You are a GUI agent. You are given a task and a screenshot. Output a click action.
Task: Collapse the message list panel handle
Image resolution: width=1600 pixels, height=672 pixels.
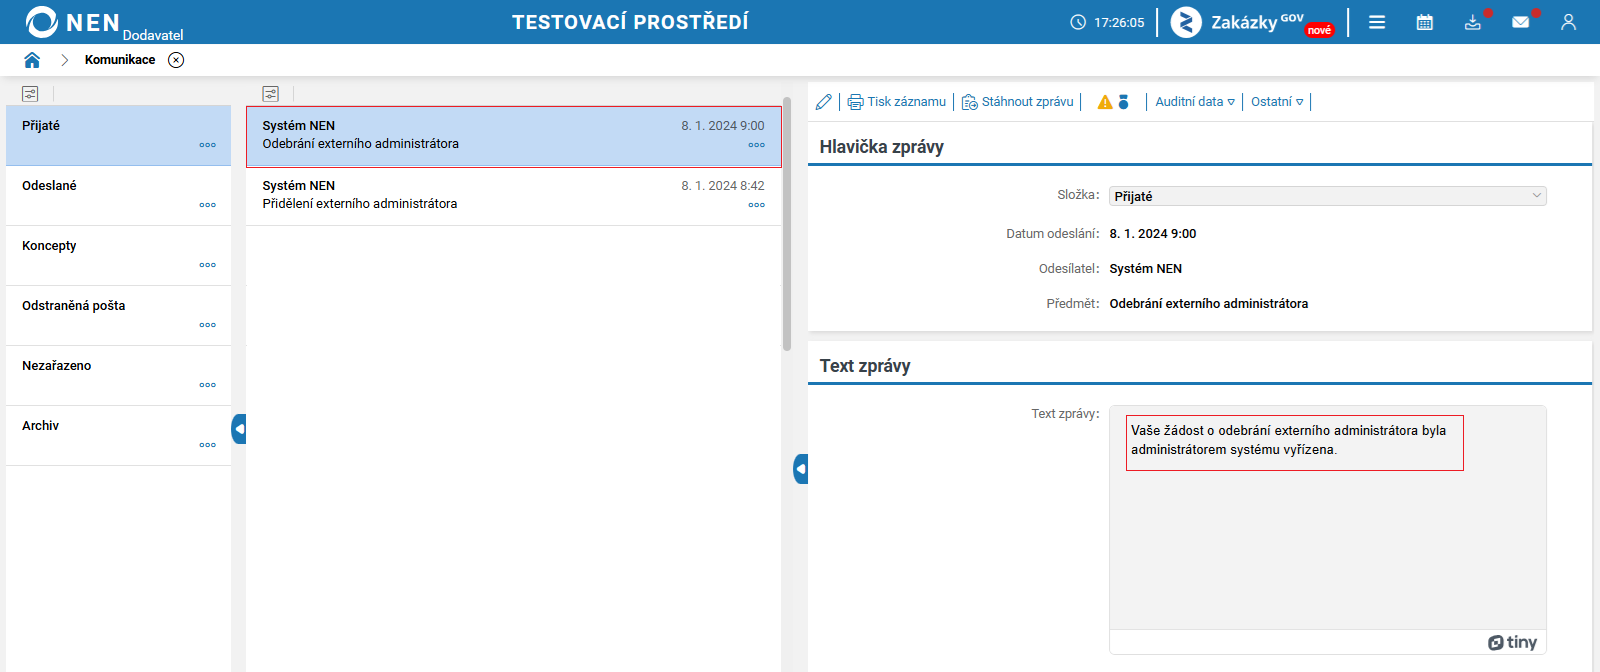pos(801,469)
